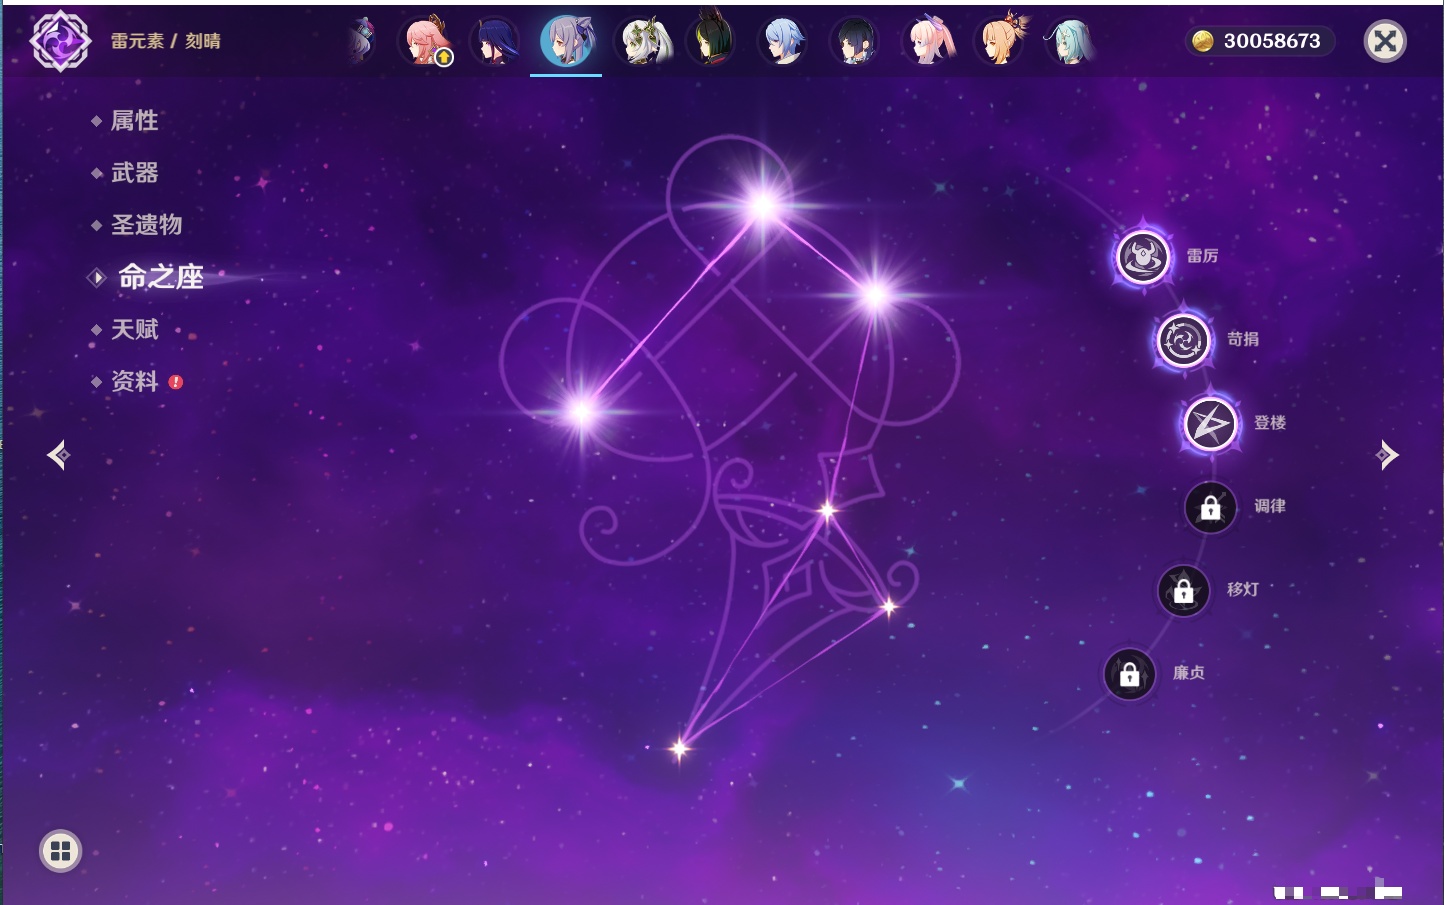
Task: Open the 属性 attributes tab
Action: pos(134,121)
